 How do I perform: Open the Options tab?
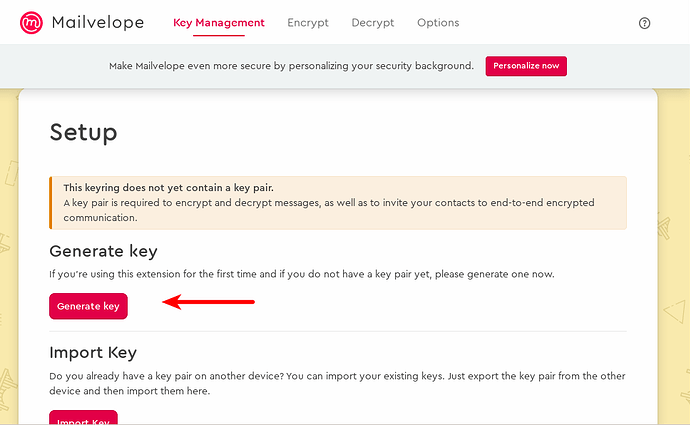438,23
